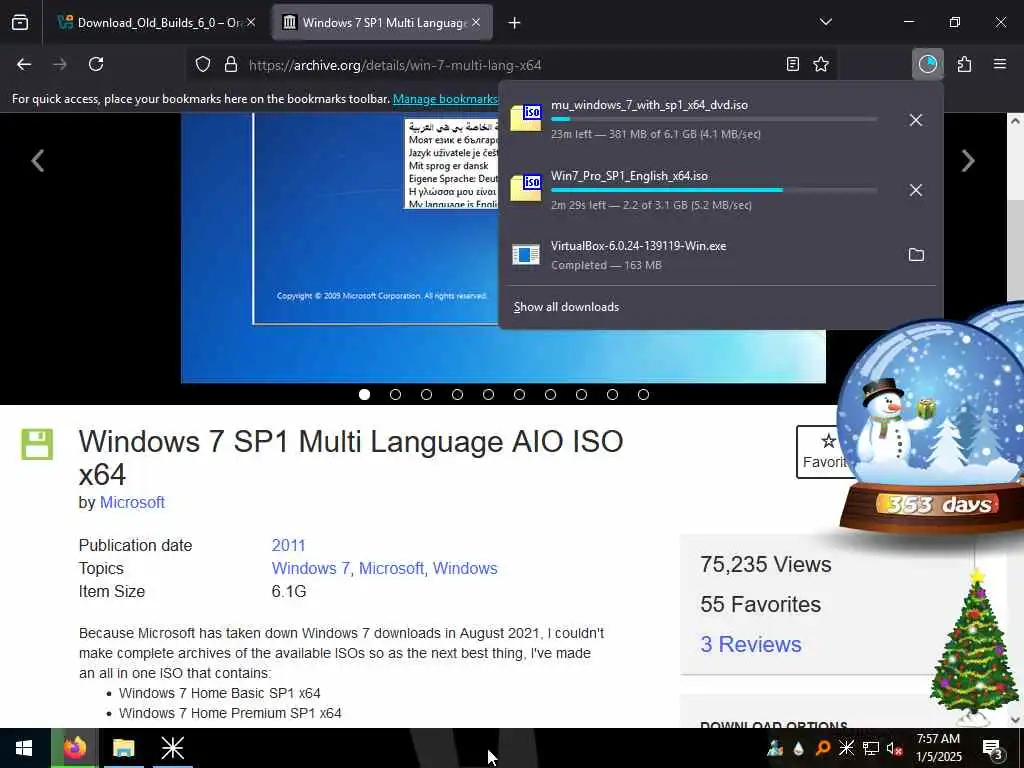Click the Windows 7 setup screenshot image
The height and width of the screenshot is (768, 1024).
[340, 248]
